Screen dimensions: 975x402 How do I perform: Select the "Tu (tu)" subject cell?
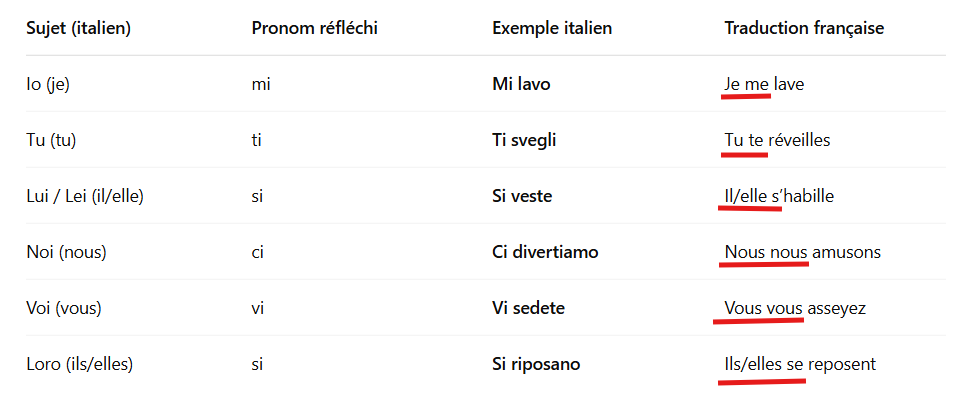click(51, 140)
